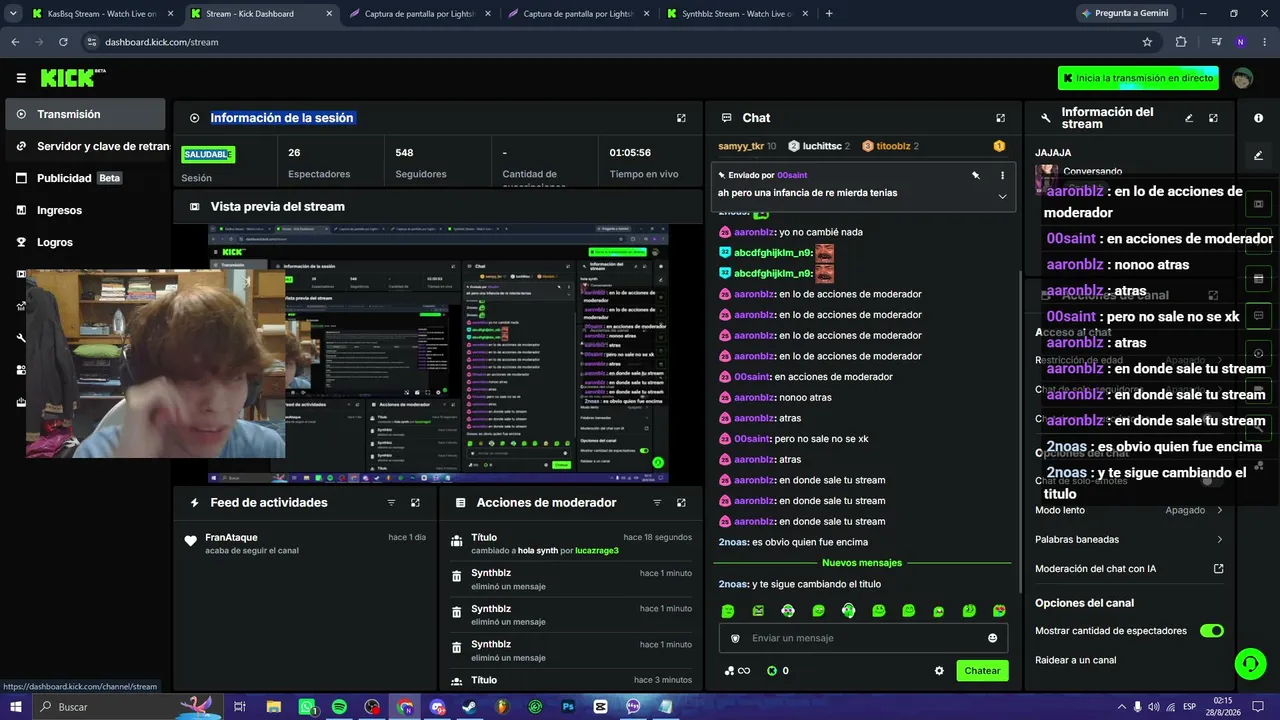Click the info icon in the right rail

1258,118
